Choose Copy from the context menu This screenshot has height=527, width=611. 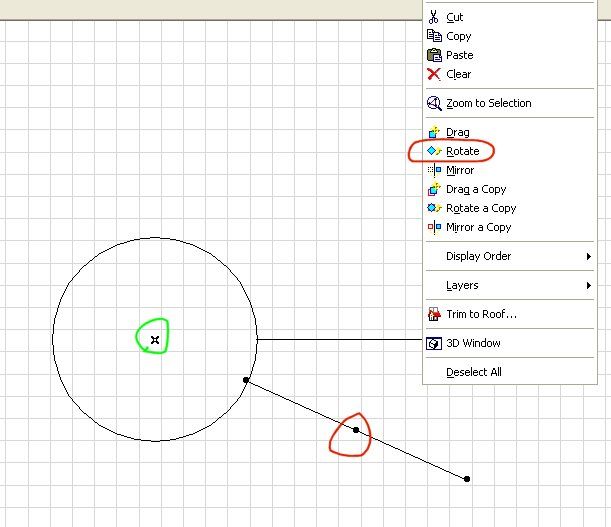pos(509,36)
